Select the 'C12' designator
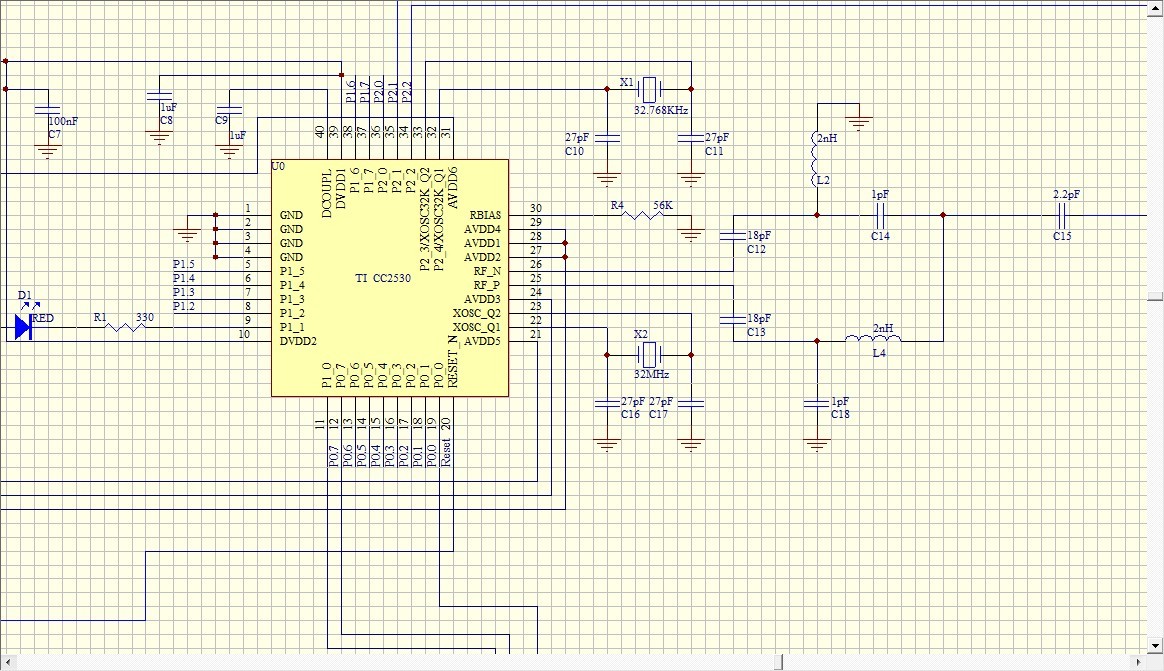Screen dimensions: 1164x671 click(756, 249)
